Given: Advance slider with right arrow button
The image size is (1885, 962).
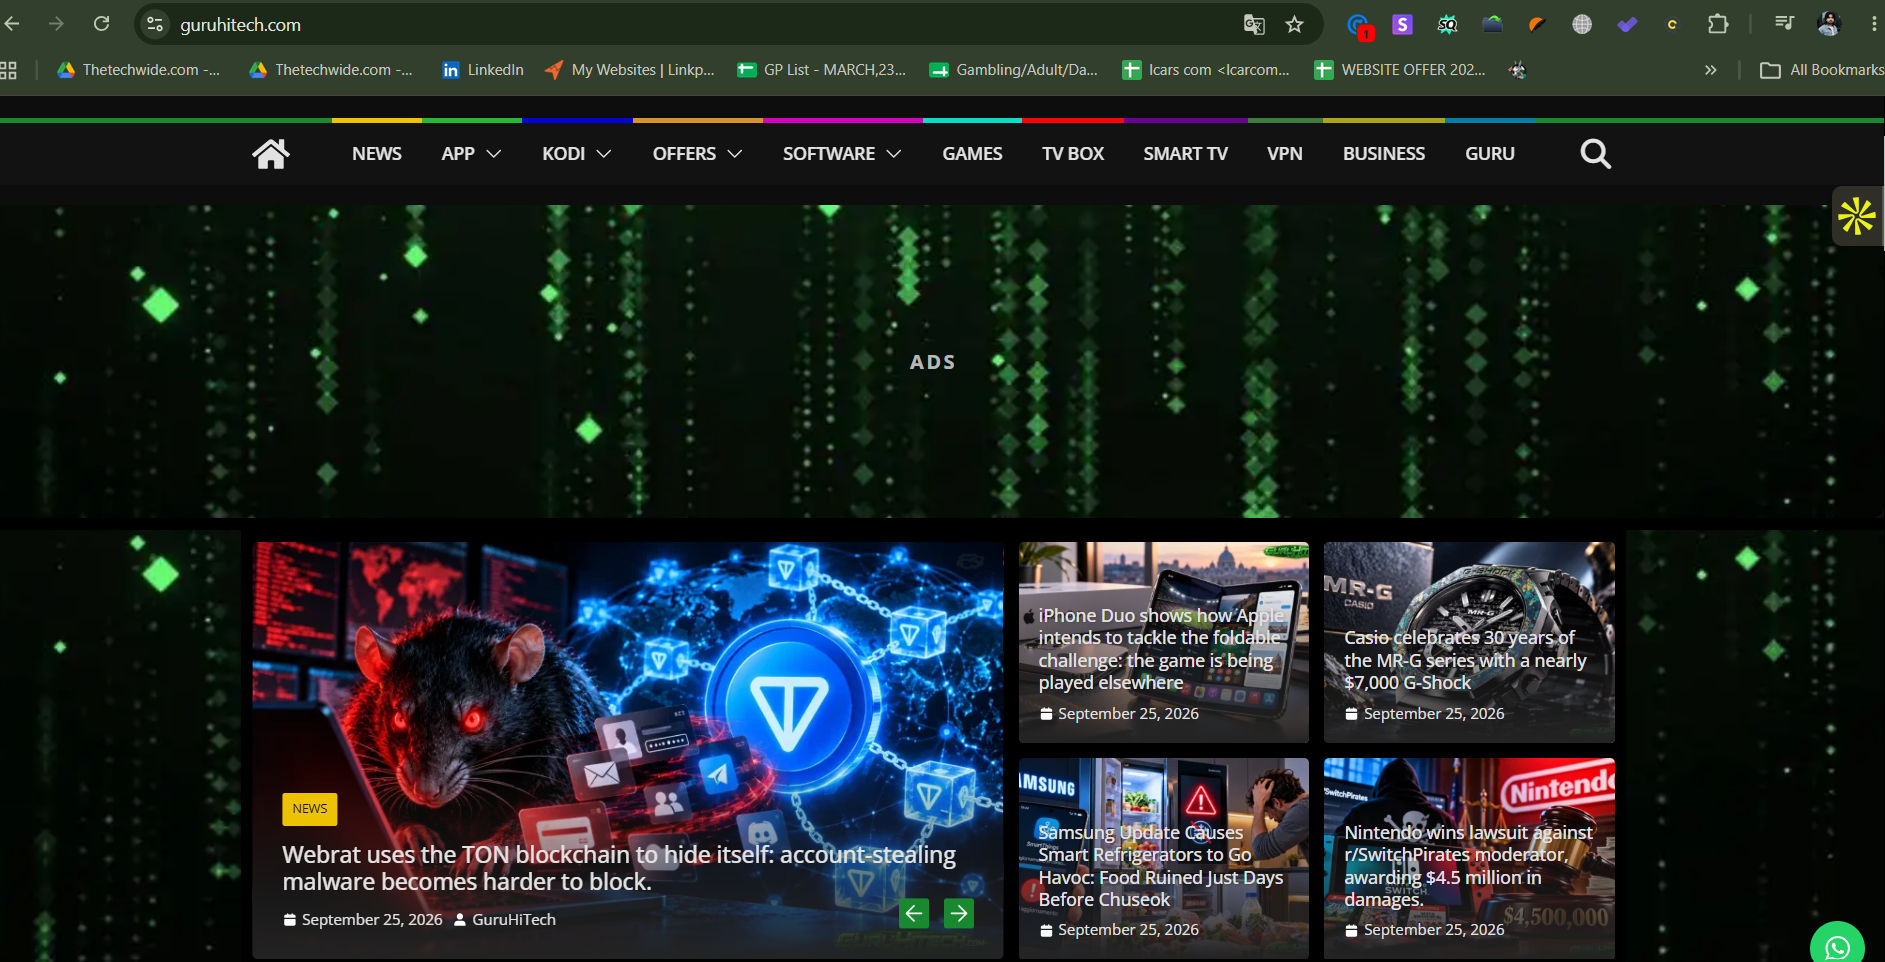Looking at the screenshot, I should (x=959, y=913).
